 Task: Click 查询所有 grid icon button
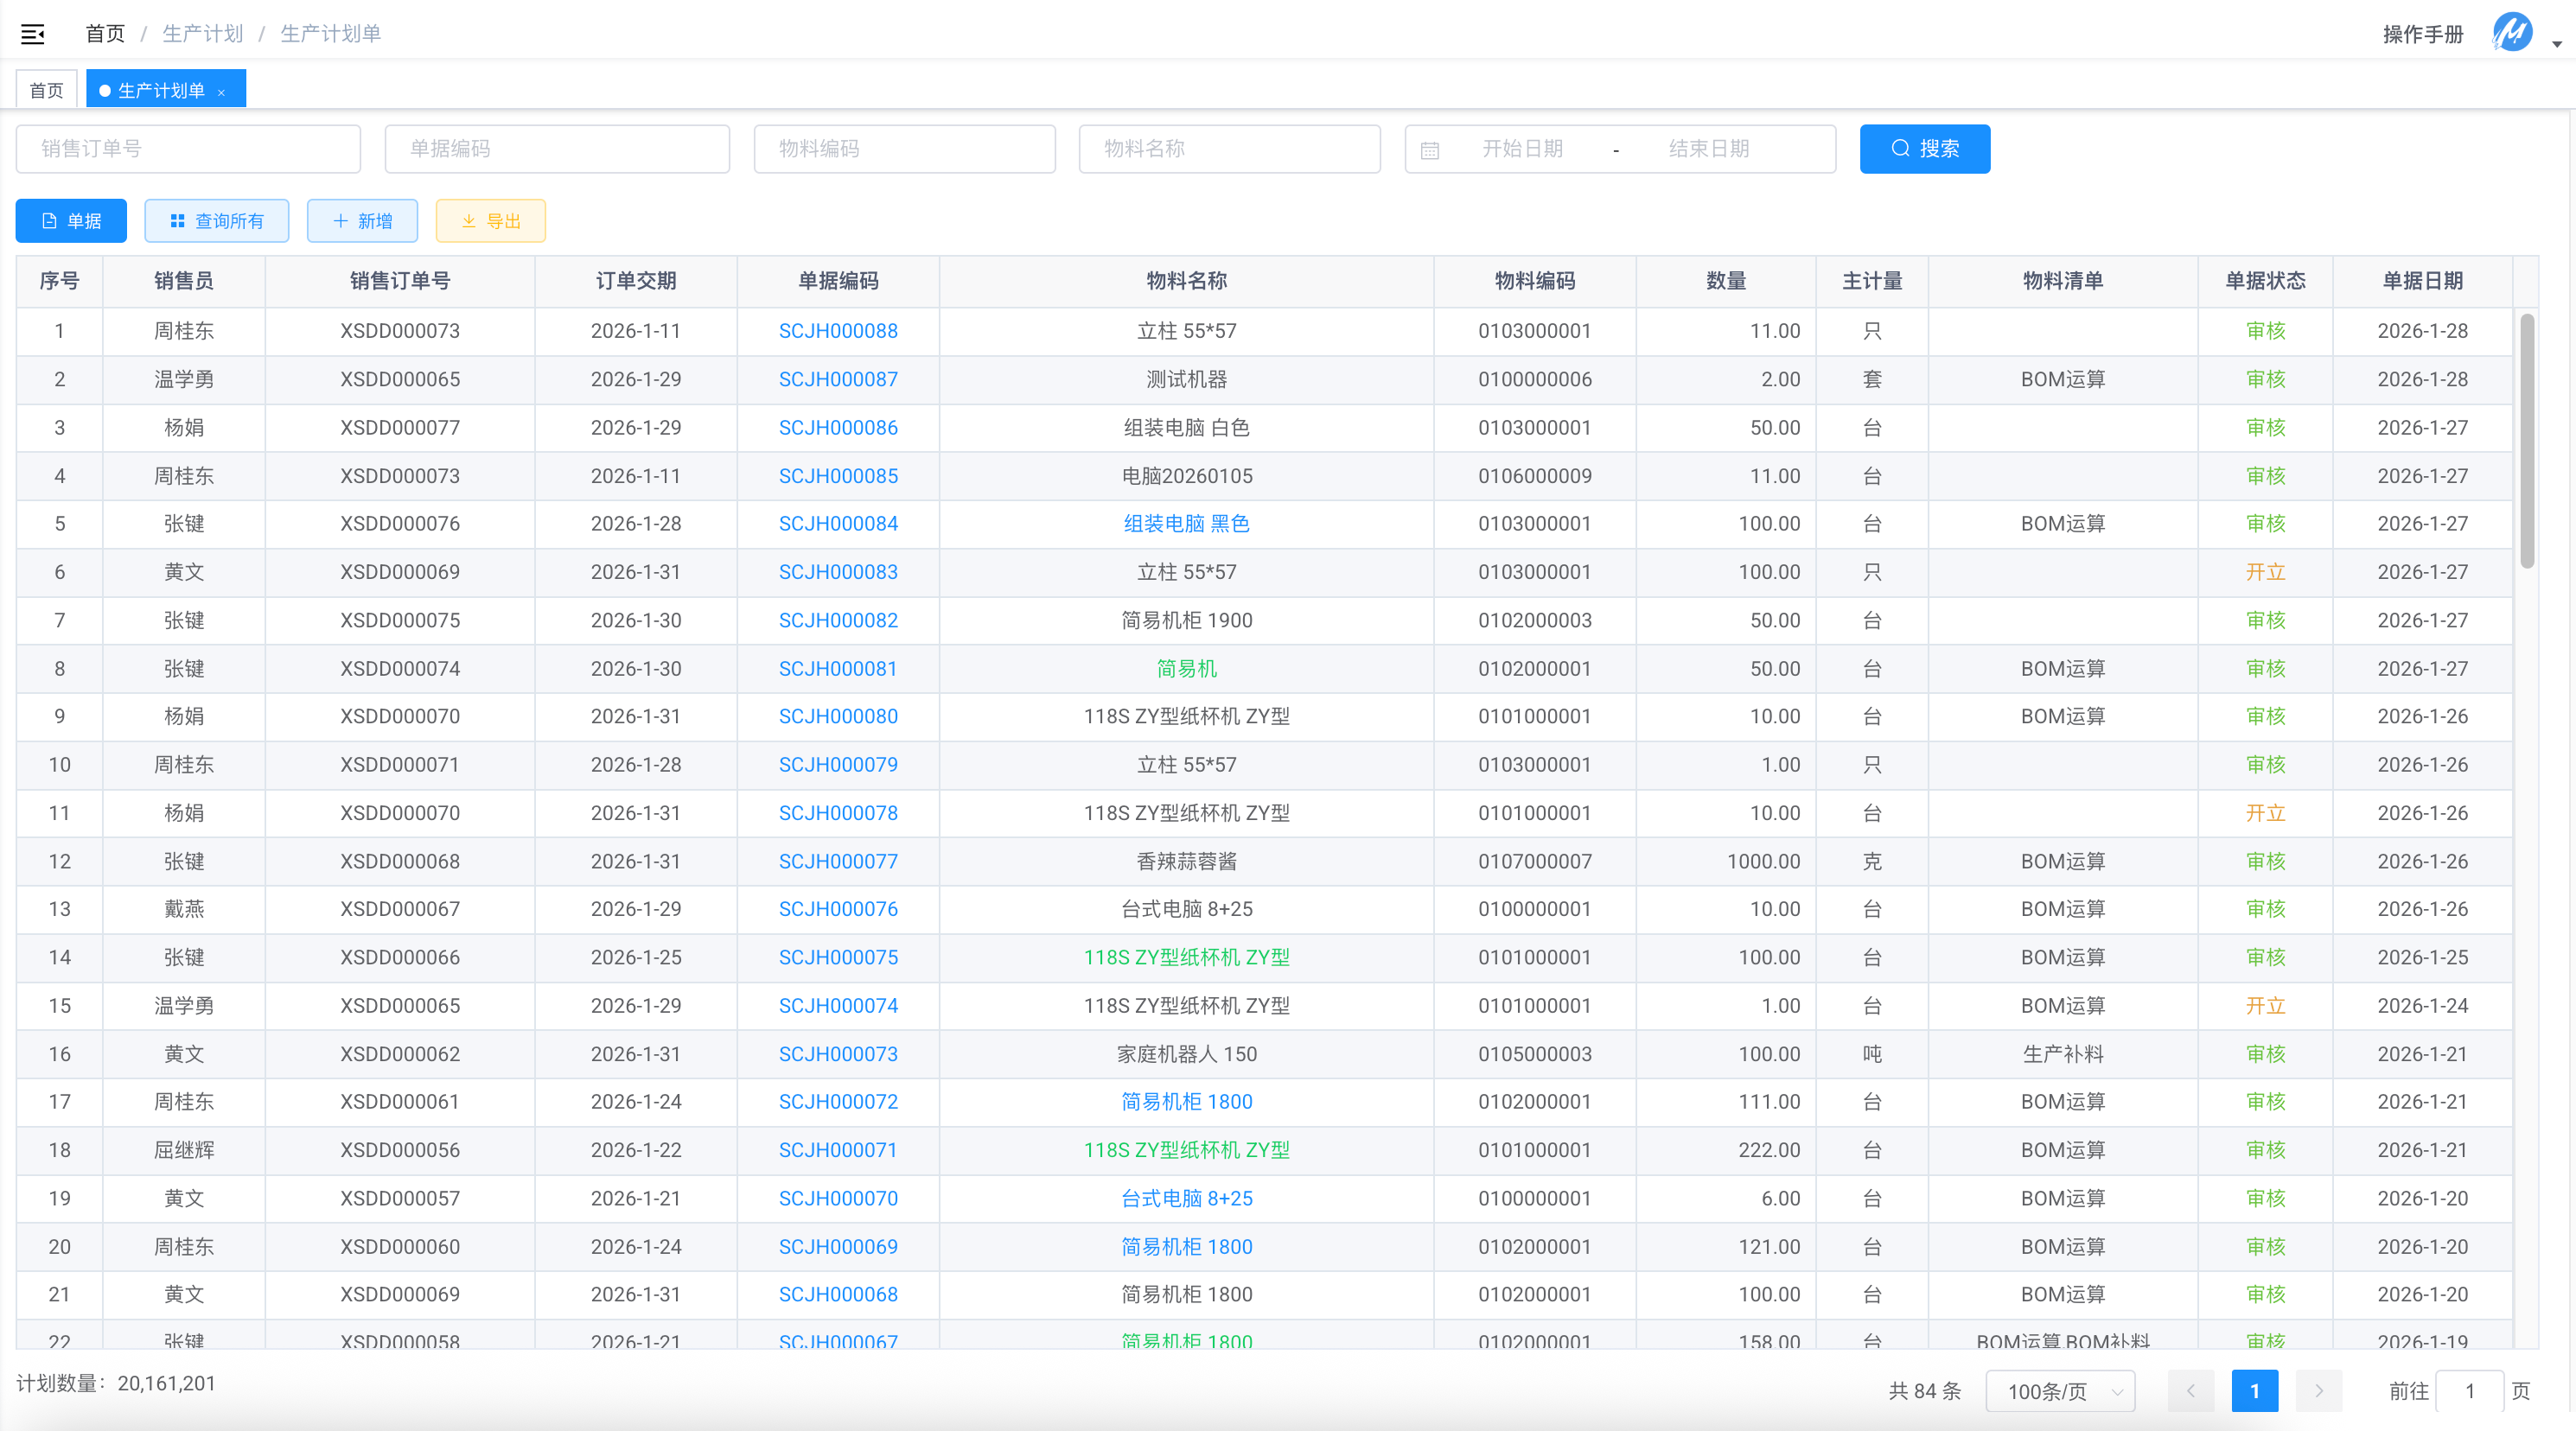(217, 221)
